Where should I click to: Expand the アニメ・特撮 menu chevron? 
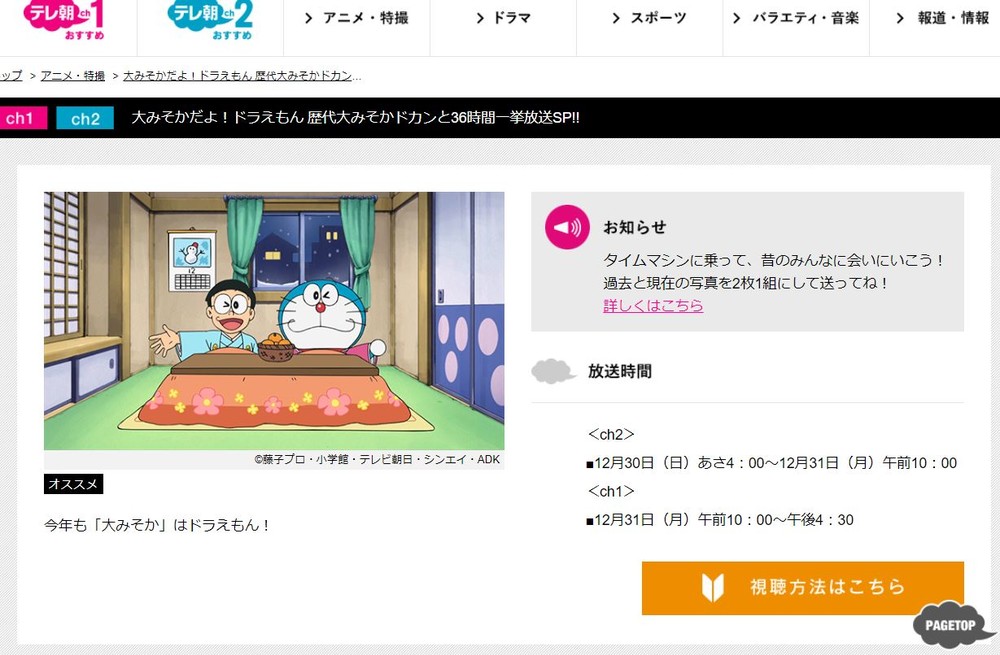pos(309,18)
